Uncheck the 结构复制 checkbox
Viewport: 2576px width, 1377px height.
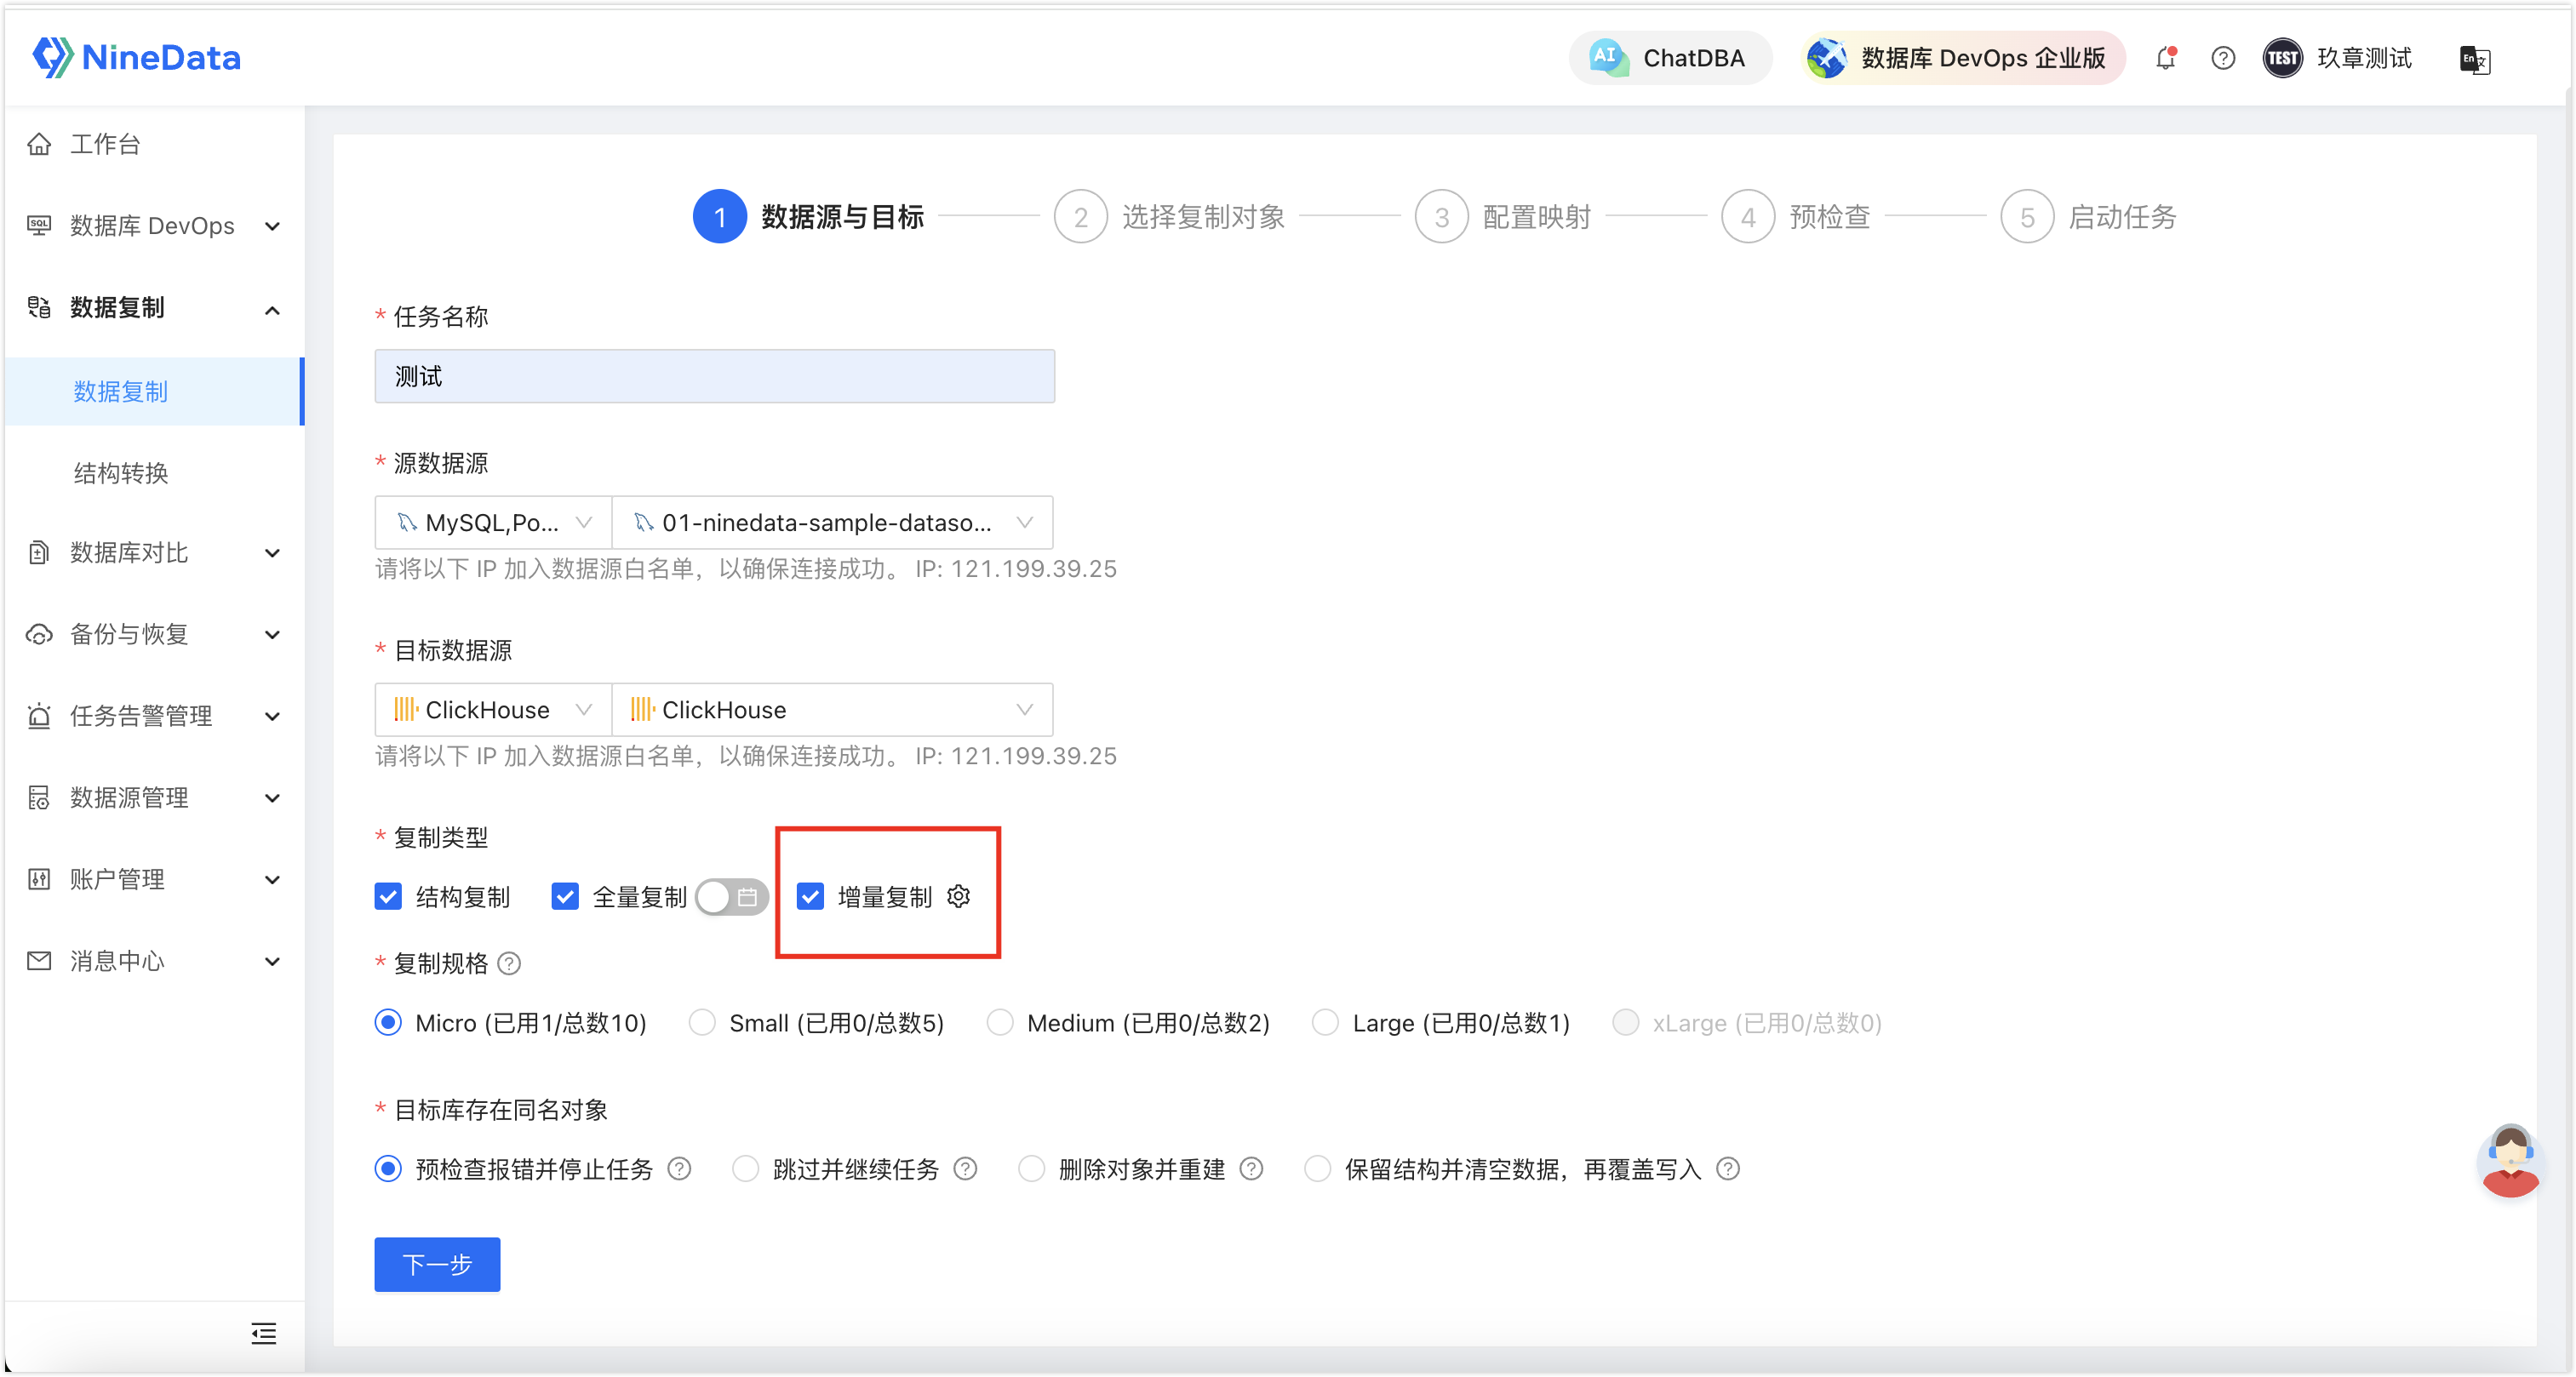388,896
